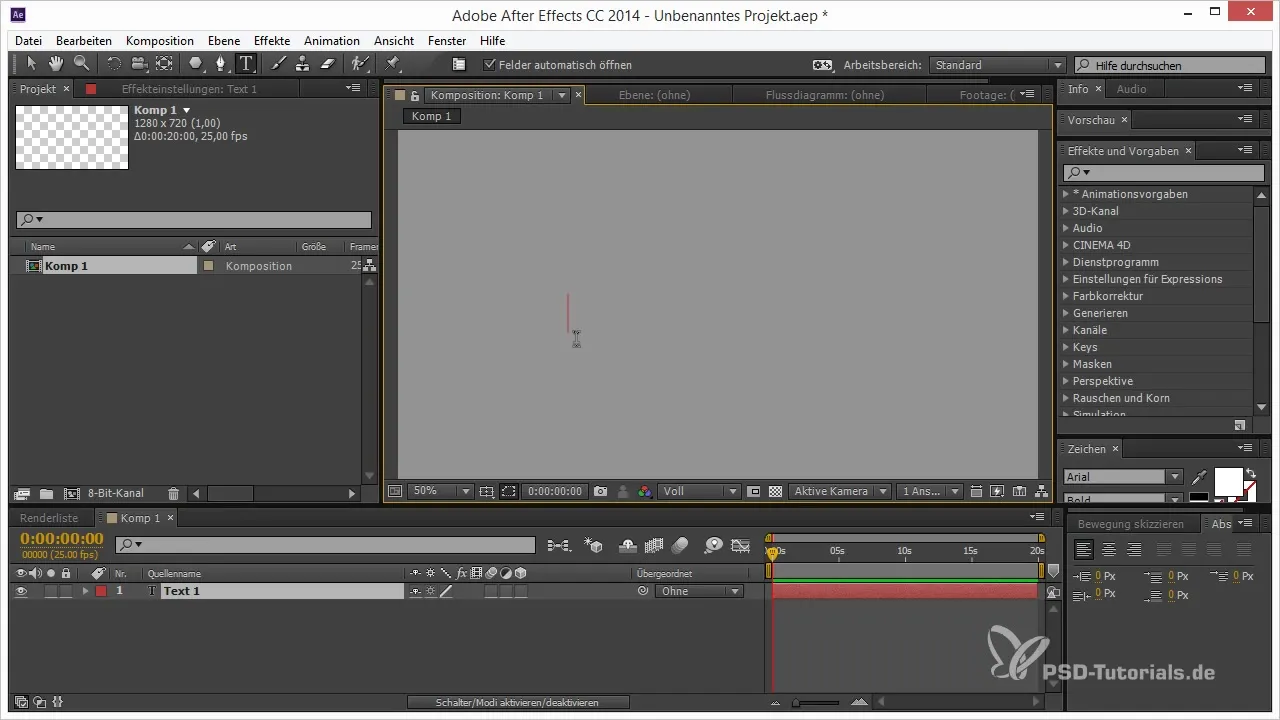Viewport: 1280px width, 720px height.
Task: Select the Eraser tool
Action: pos(326,64)
